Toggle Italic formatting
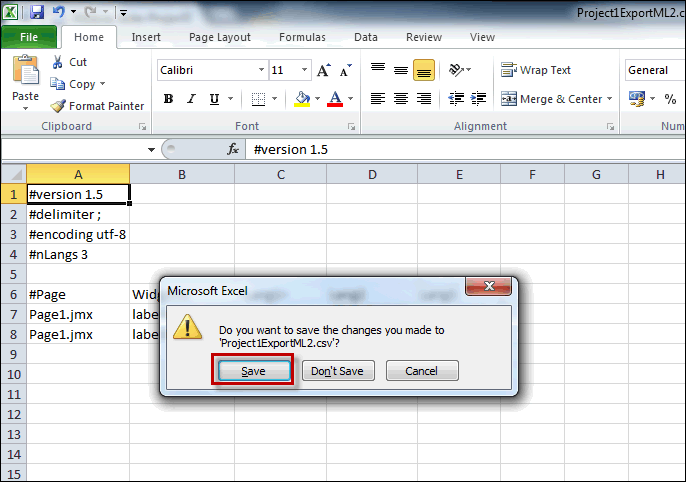 click(x=191, y=99)
